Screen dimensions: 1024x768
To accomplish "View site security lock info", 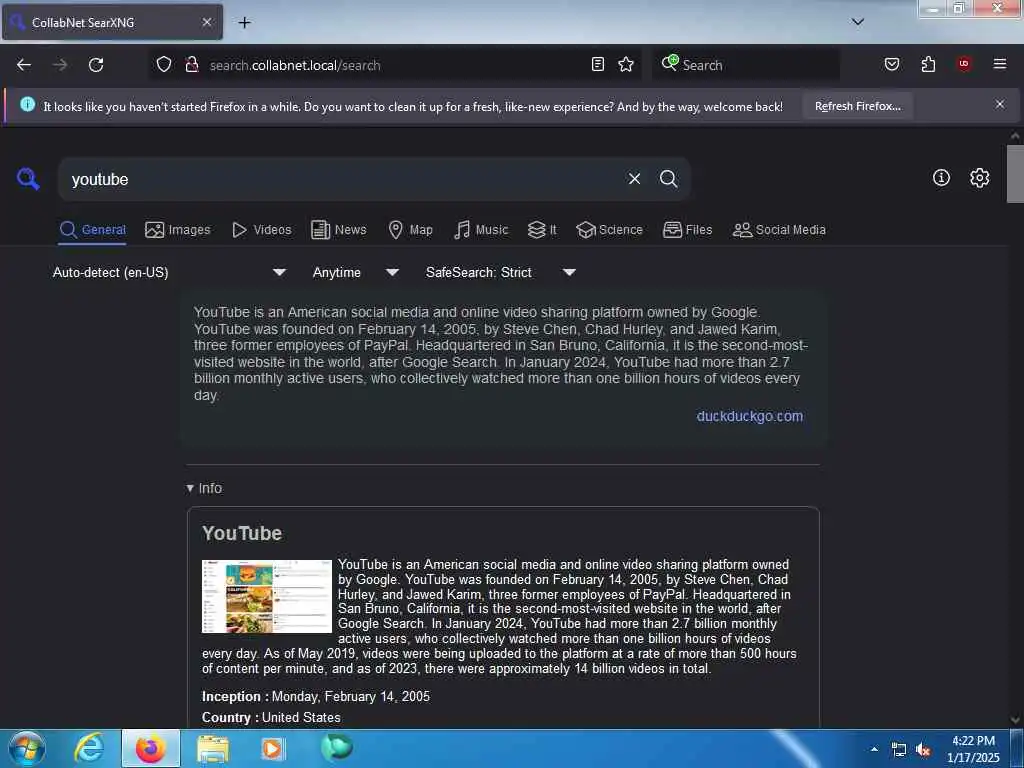I will [191, 65].
